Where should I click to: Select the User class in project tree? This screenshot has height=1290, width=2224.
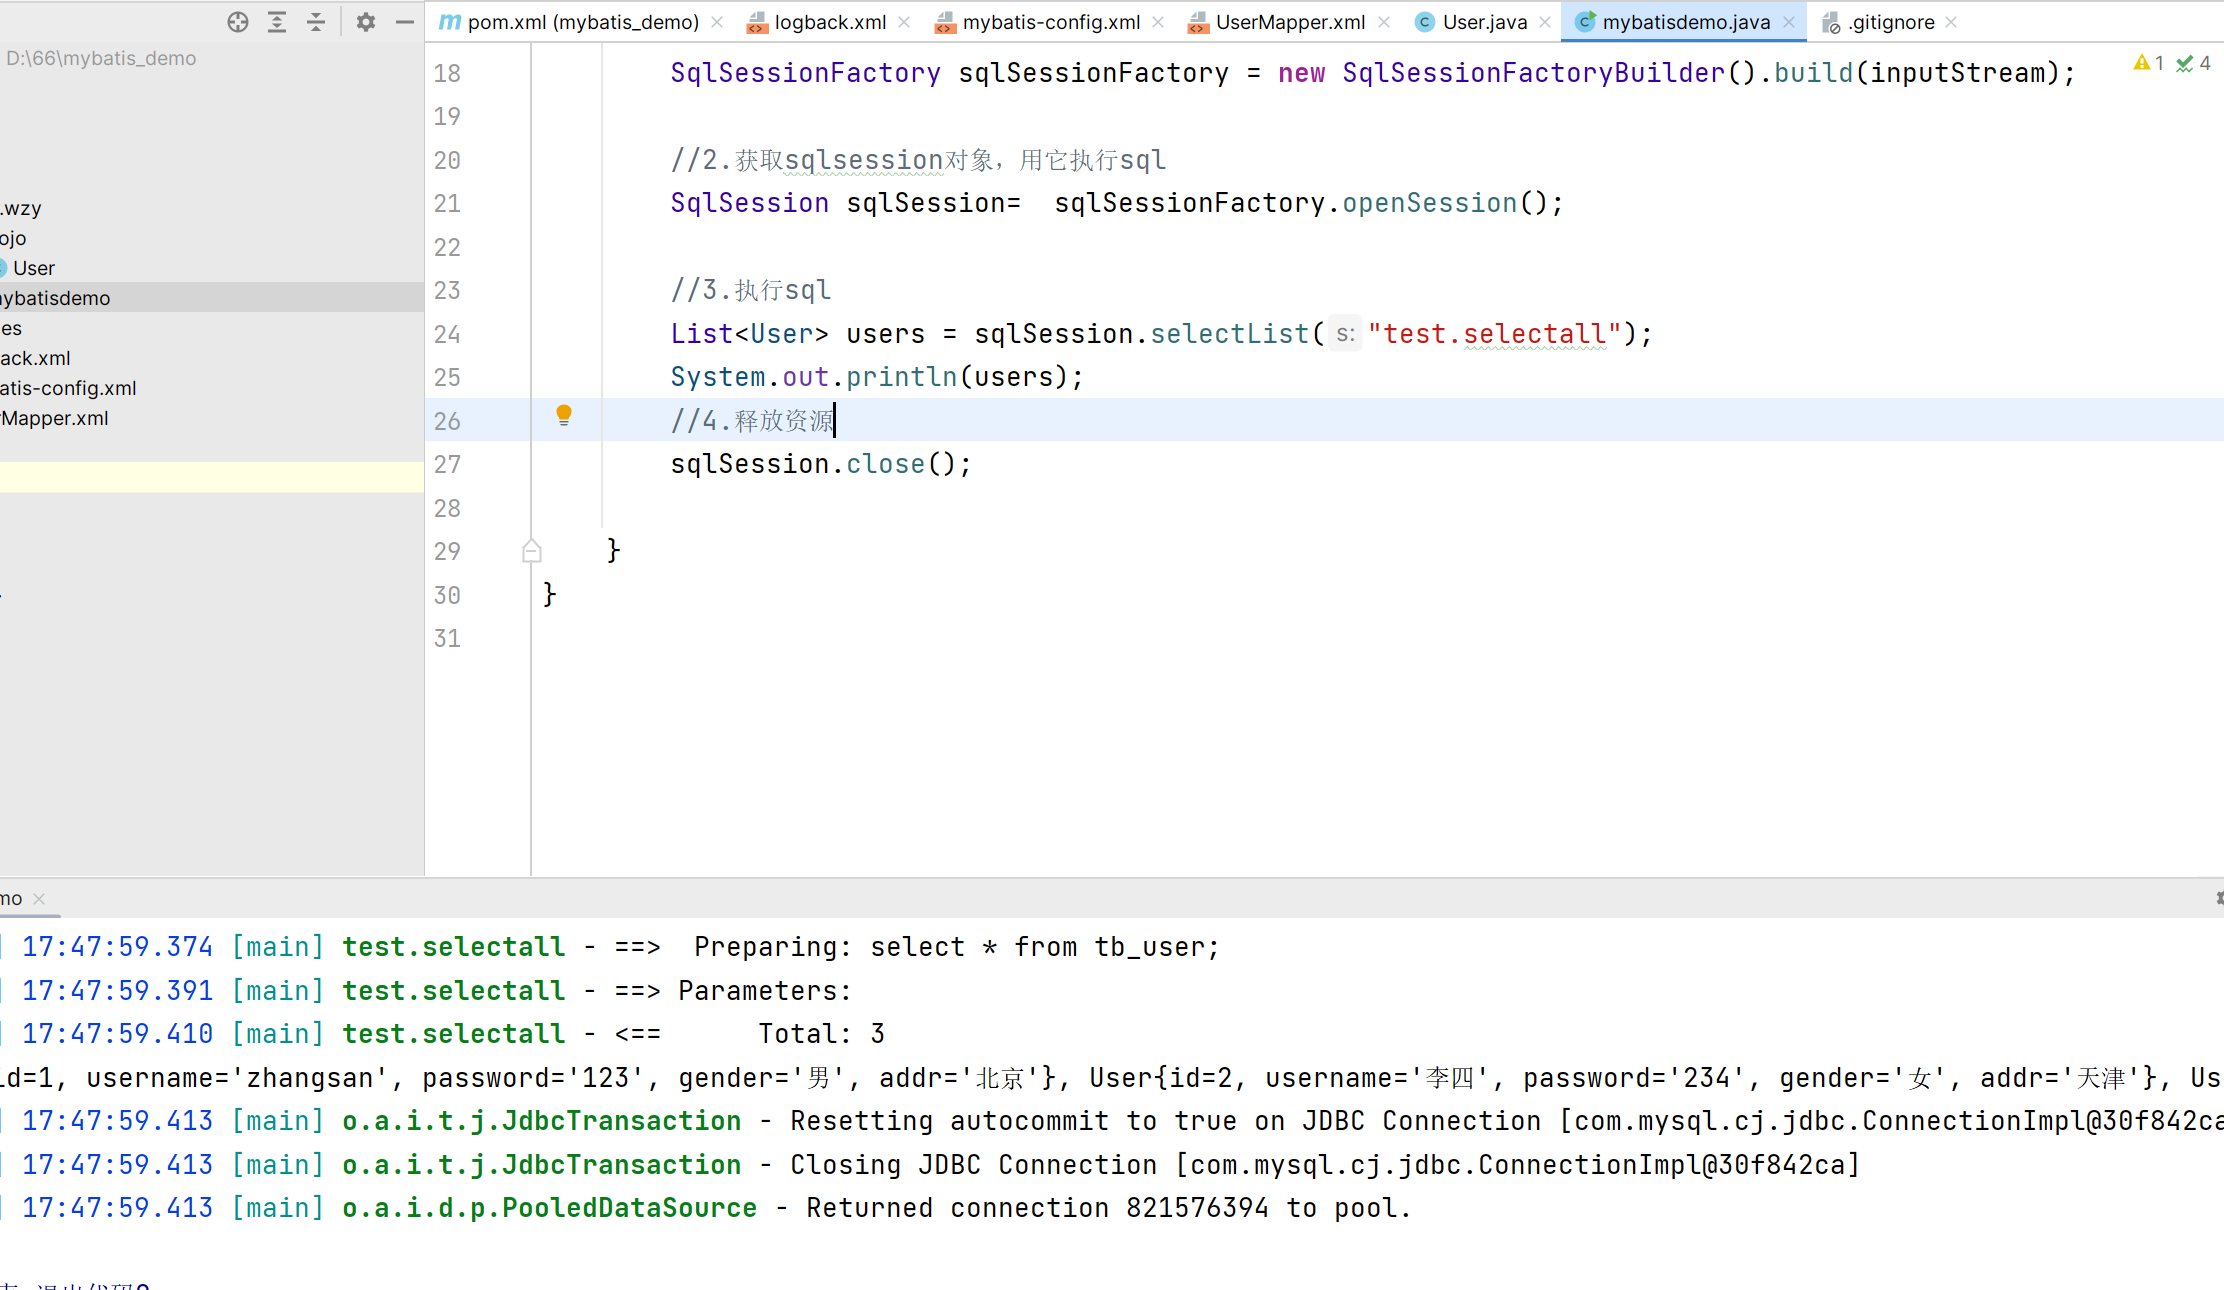(x=33, y=268)
